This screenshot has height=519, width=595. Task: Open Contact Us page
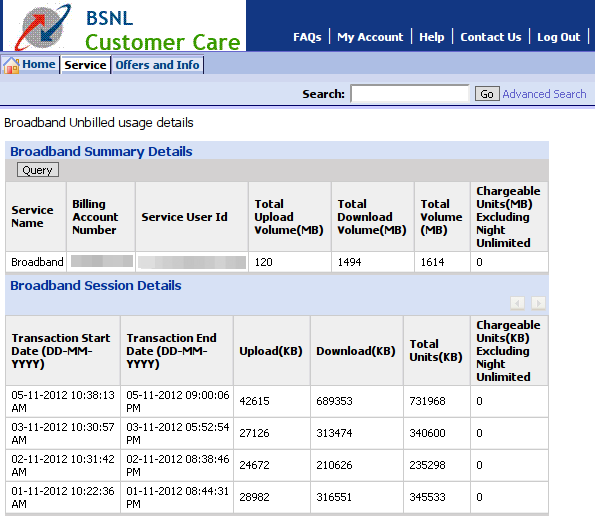[491, 37]
